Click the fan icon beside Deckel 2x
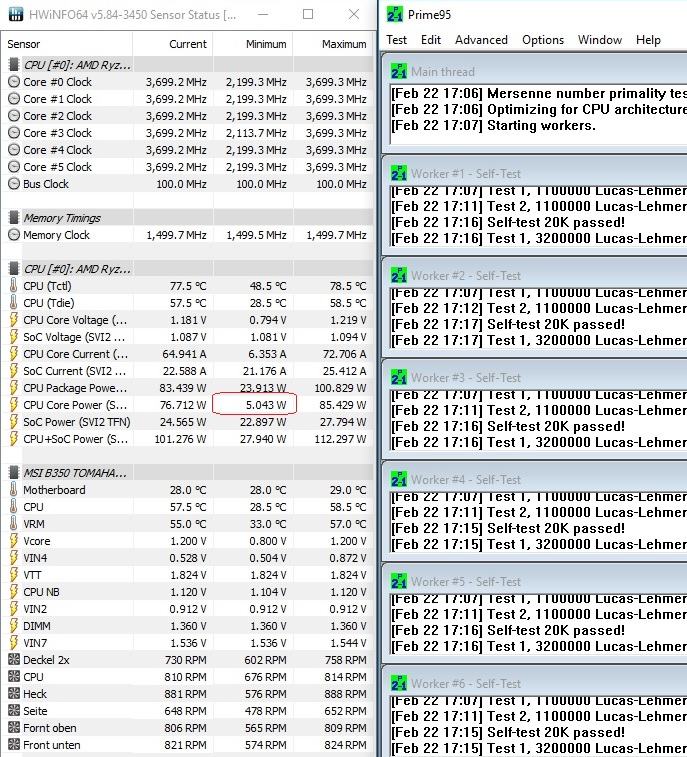 coord(14,659)
